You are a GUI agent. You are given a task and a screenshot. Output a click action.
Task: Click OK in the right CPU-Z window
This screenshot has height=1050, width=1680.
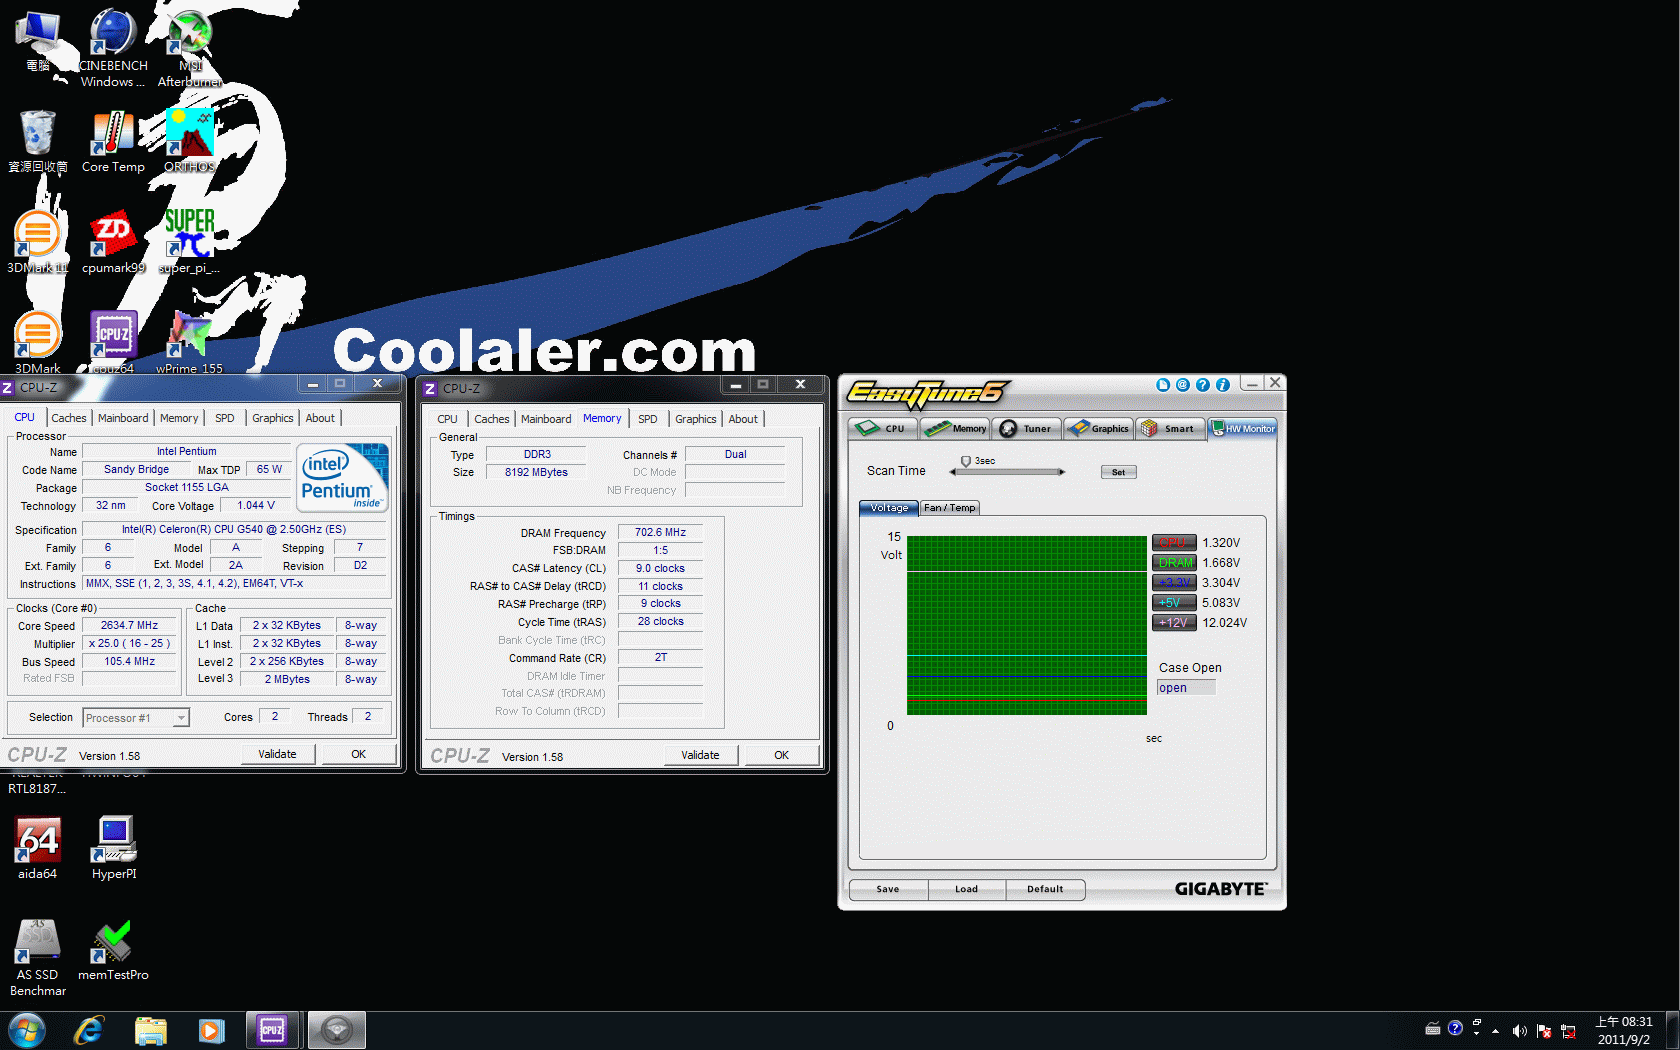[x=782, y=755]
